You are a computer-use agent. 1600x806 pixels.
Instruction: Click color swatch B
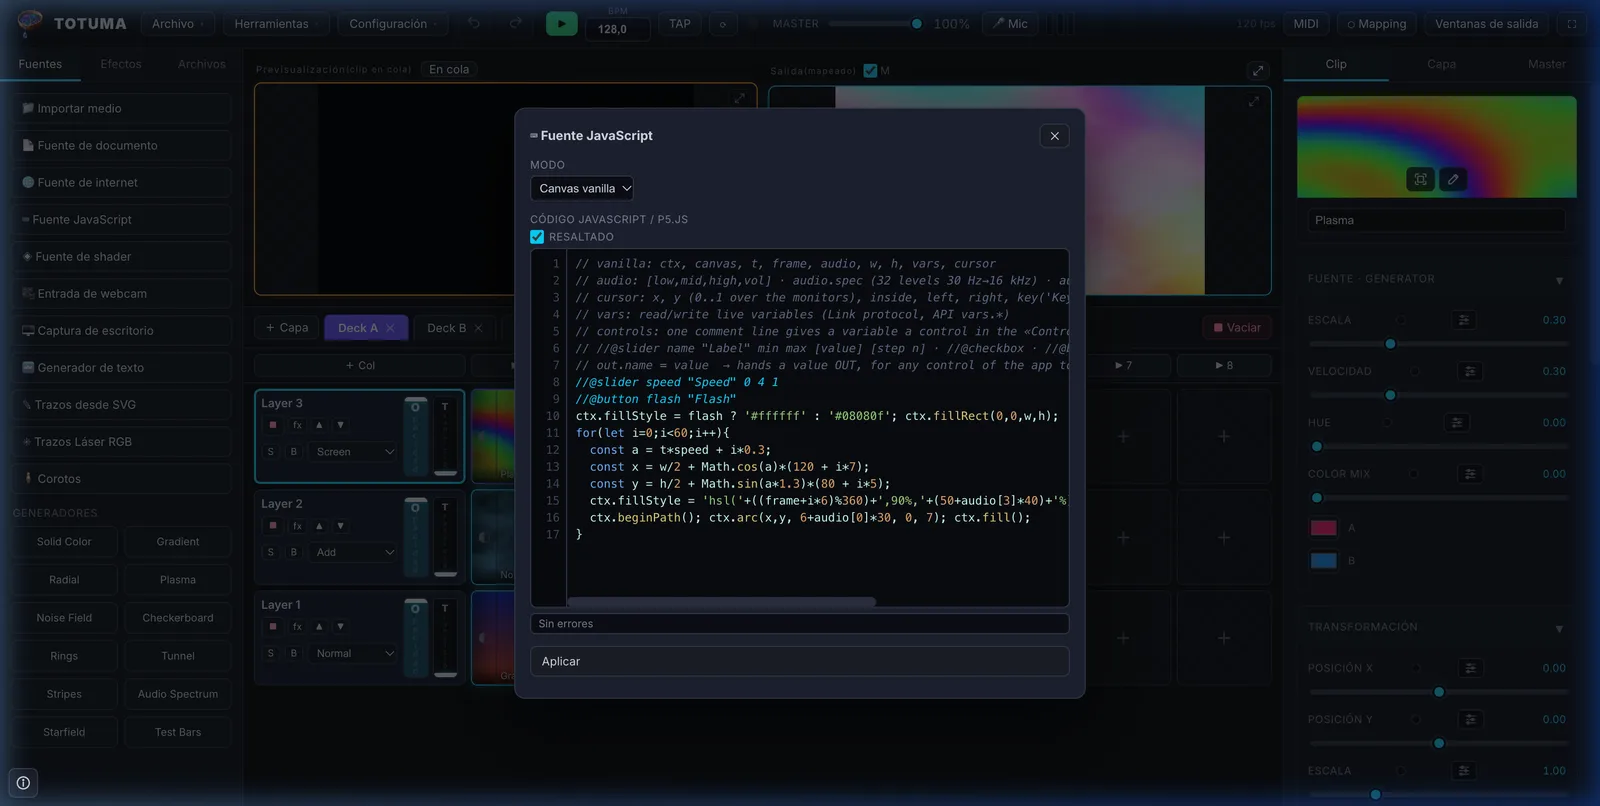[x=1323, y=560]
